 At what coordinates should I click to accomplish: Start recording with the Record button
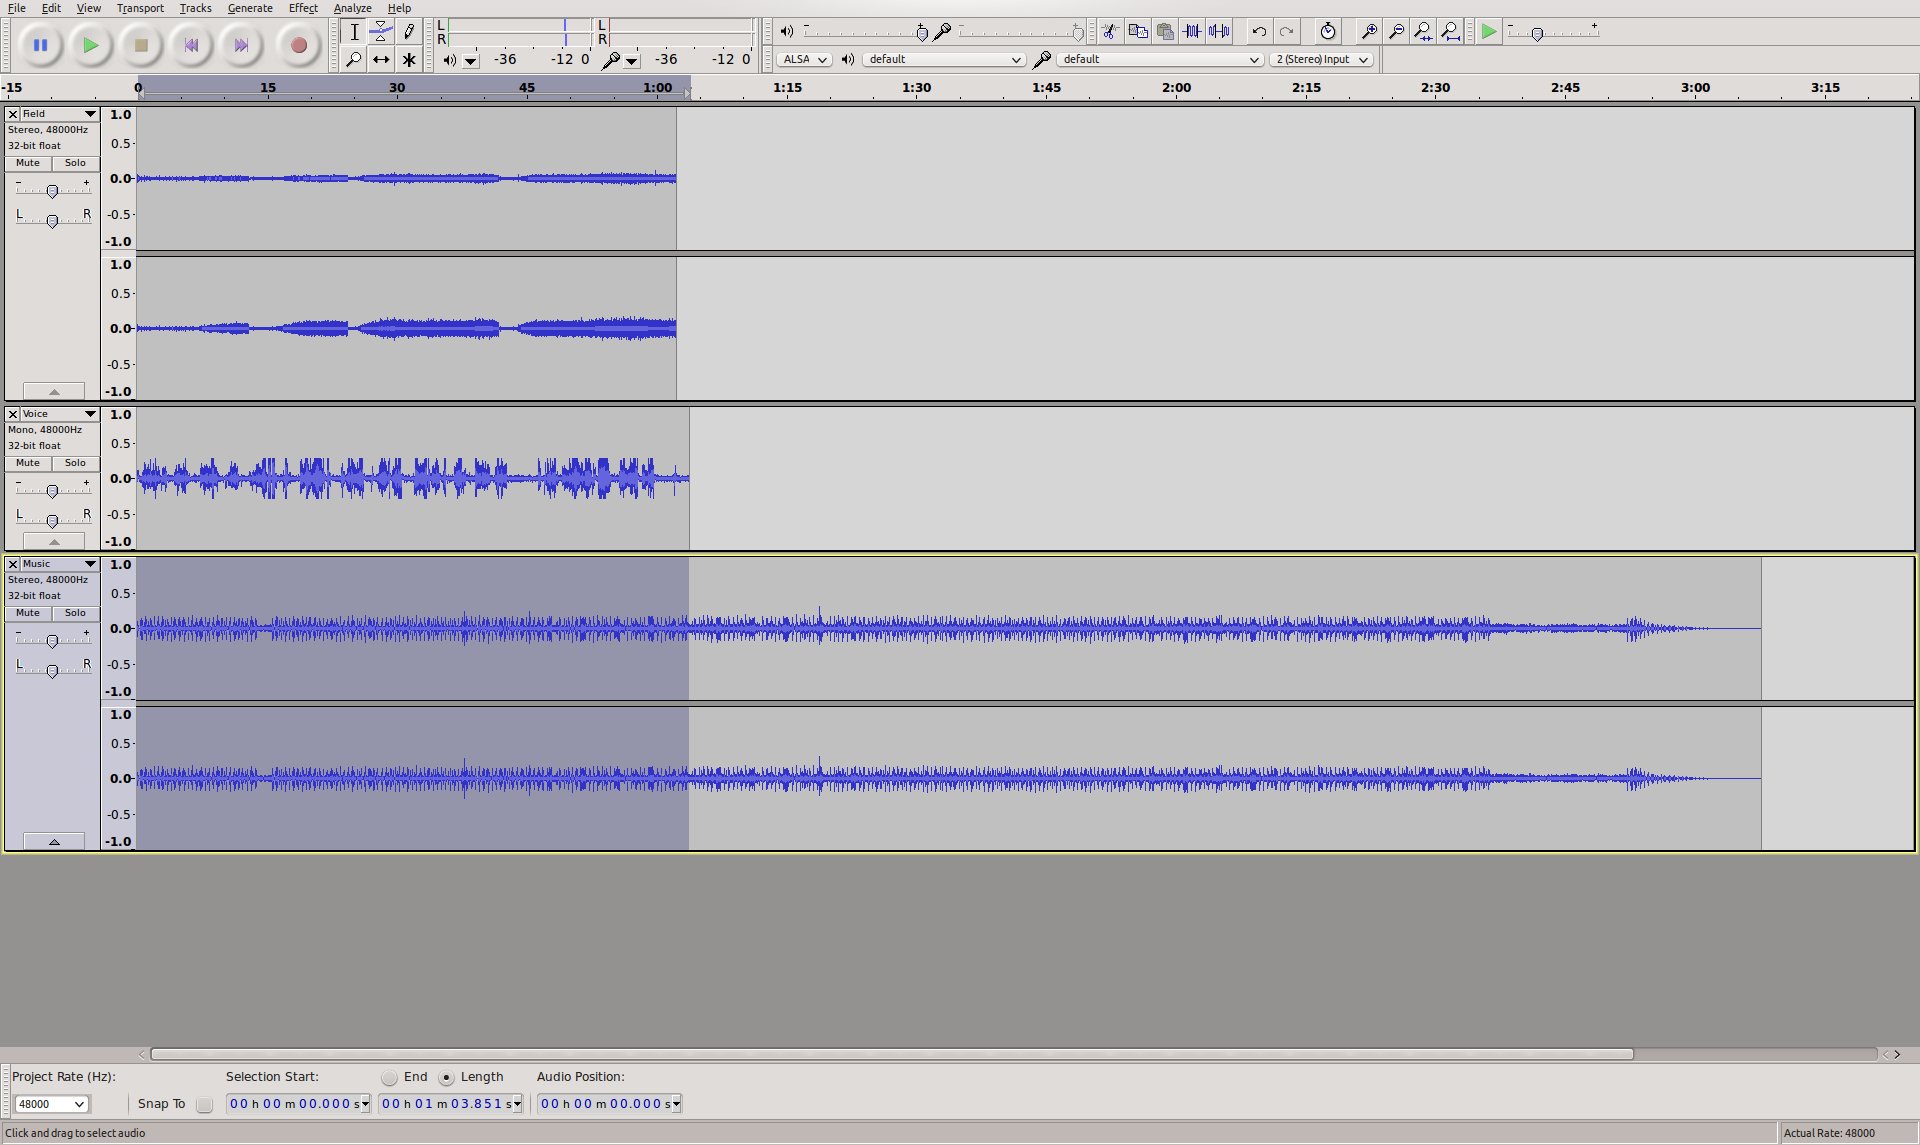tap(298, 45)
